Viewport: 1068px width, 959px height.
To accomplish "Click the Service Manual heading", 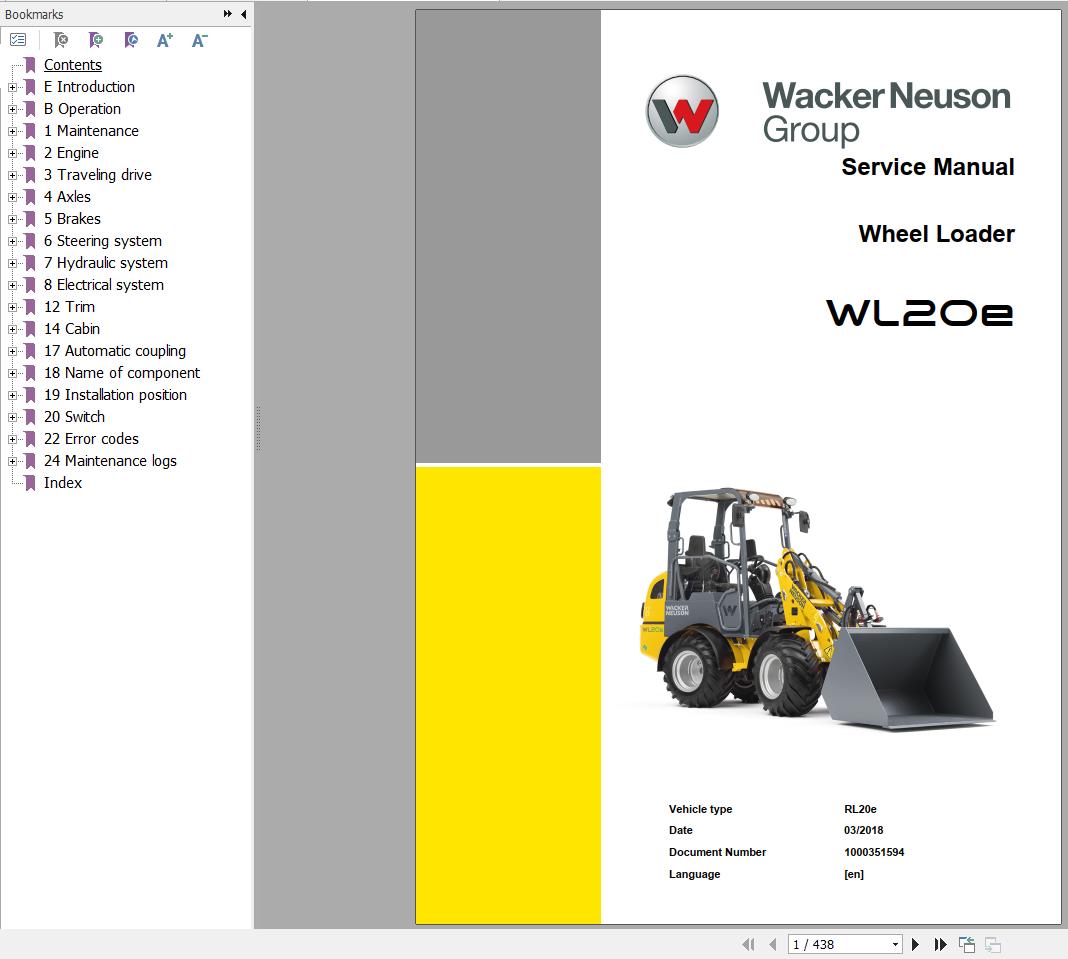I will (928, 167).
